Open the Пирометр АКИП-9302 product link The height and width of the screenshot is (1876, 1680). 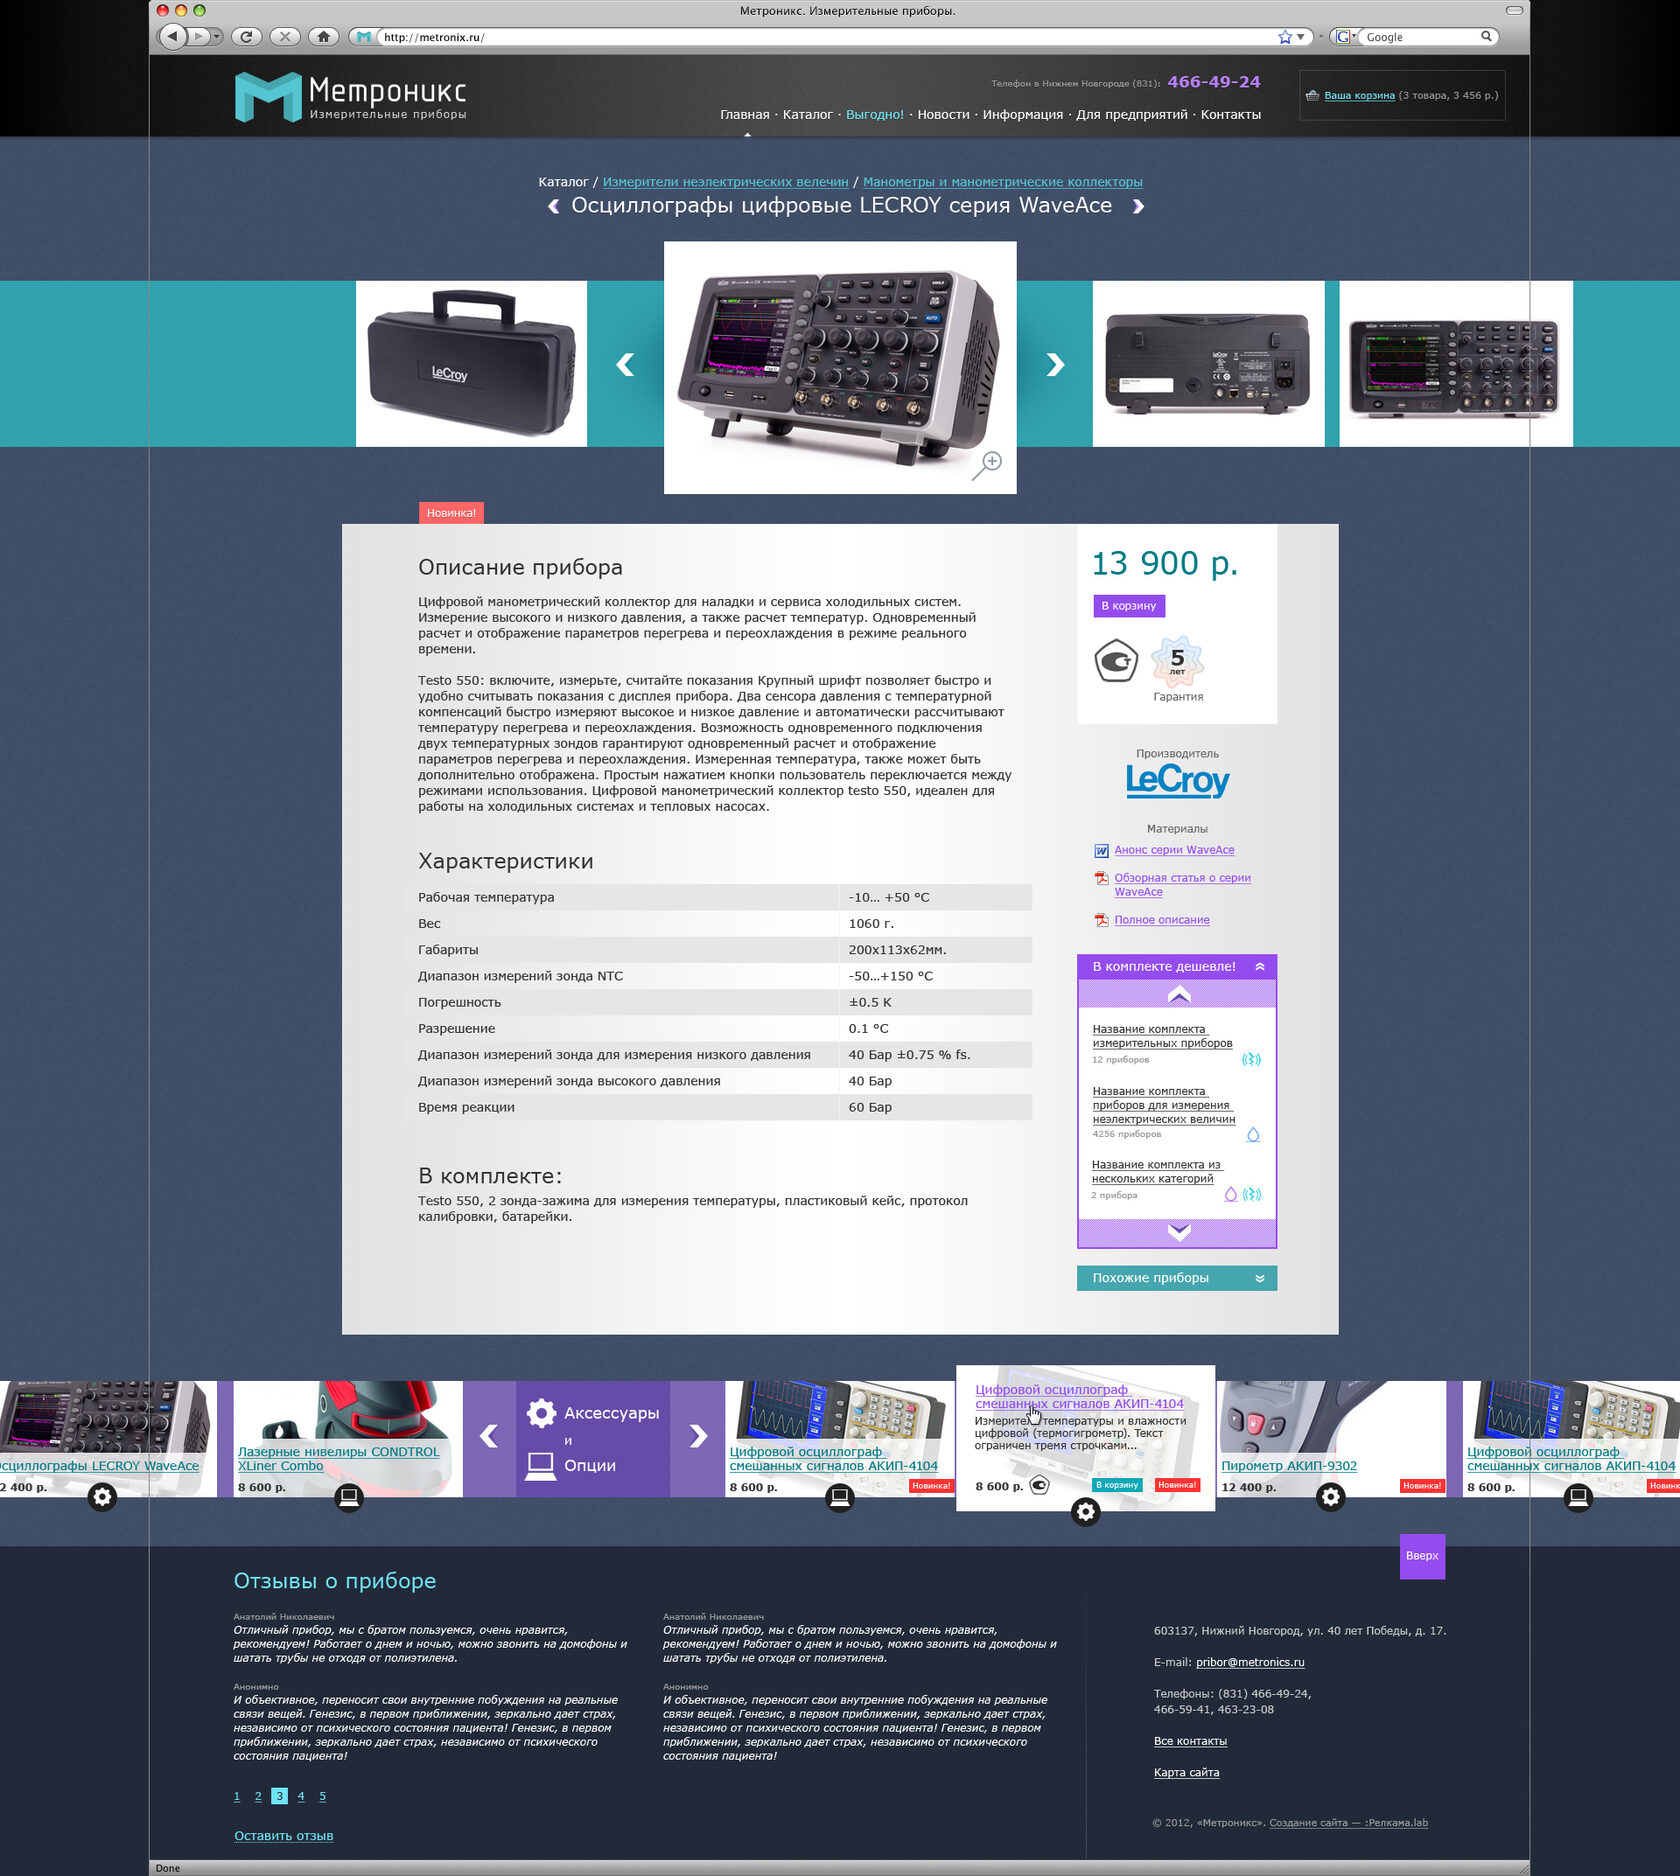click(x=1289, y=1466)
